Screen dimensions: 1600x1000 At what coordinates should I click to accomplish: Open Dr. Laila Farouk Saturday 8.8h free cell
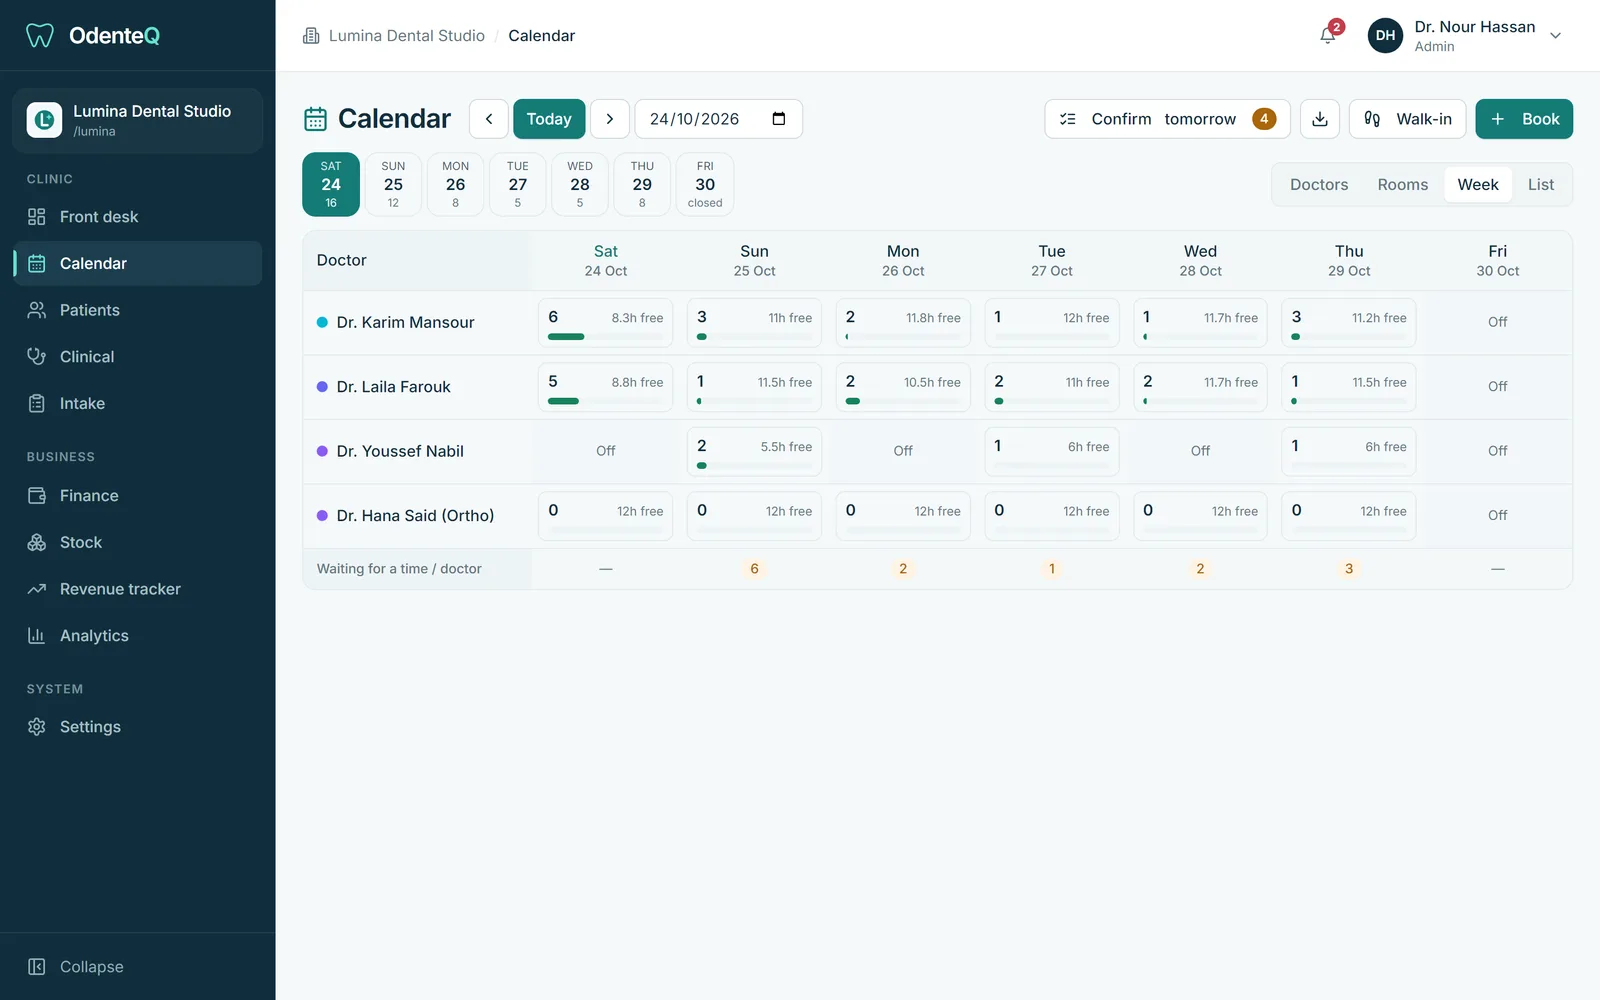pos(606,387)
